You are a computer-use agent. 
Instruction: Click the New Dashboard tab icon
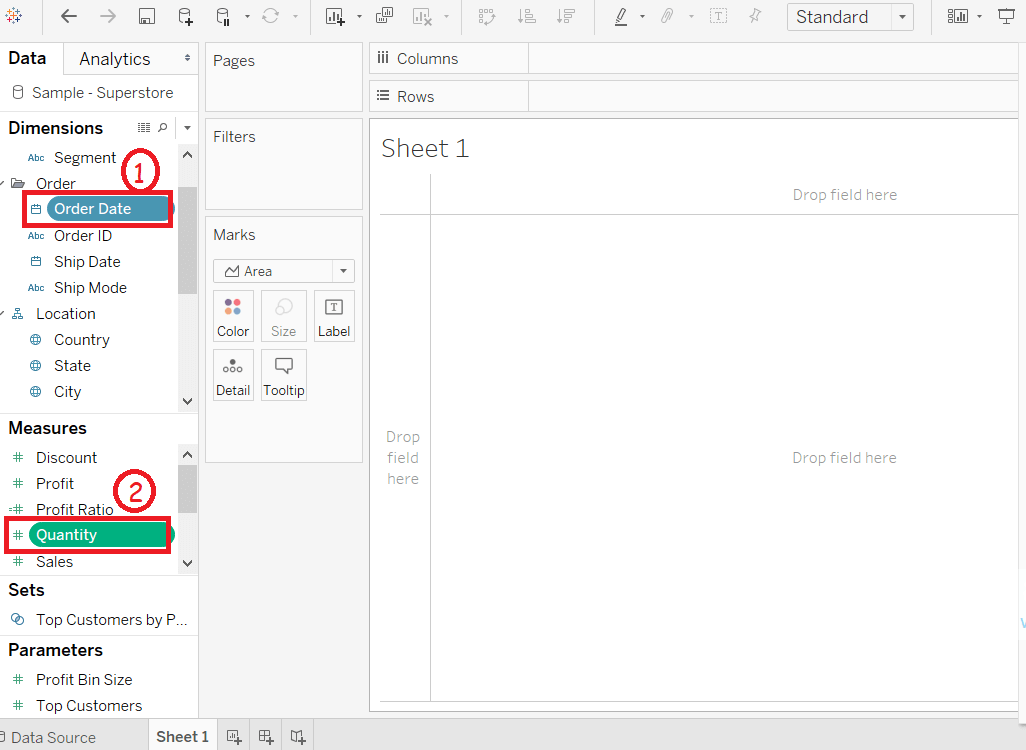266,737
